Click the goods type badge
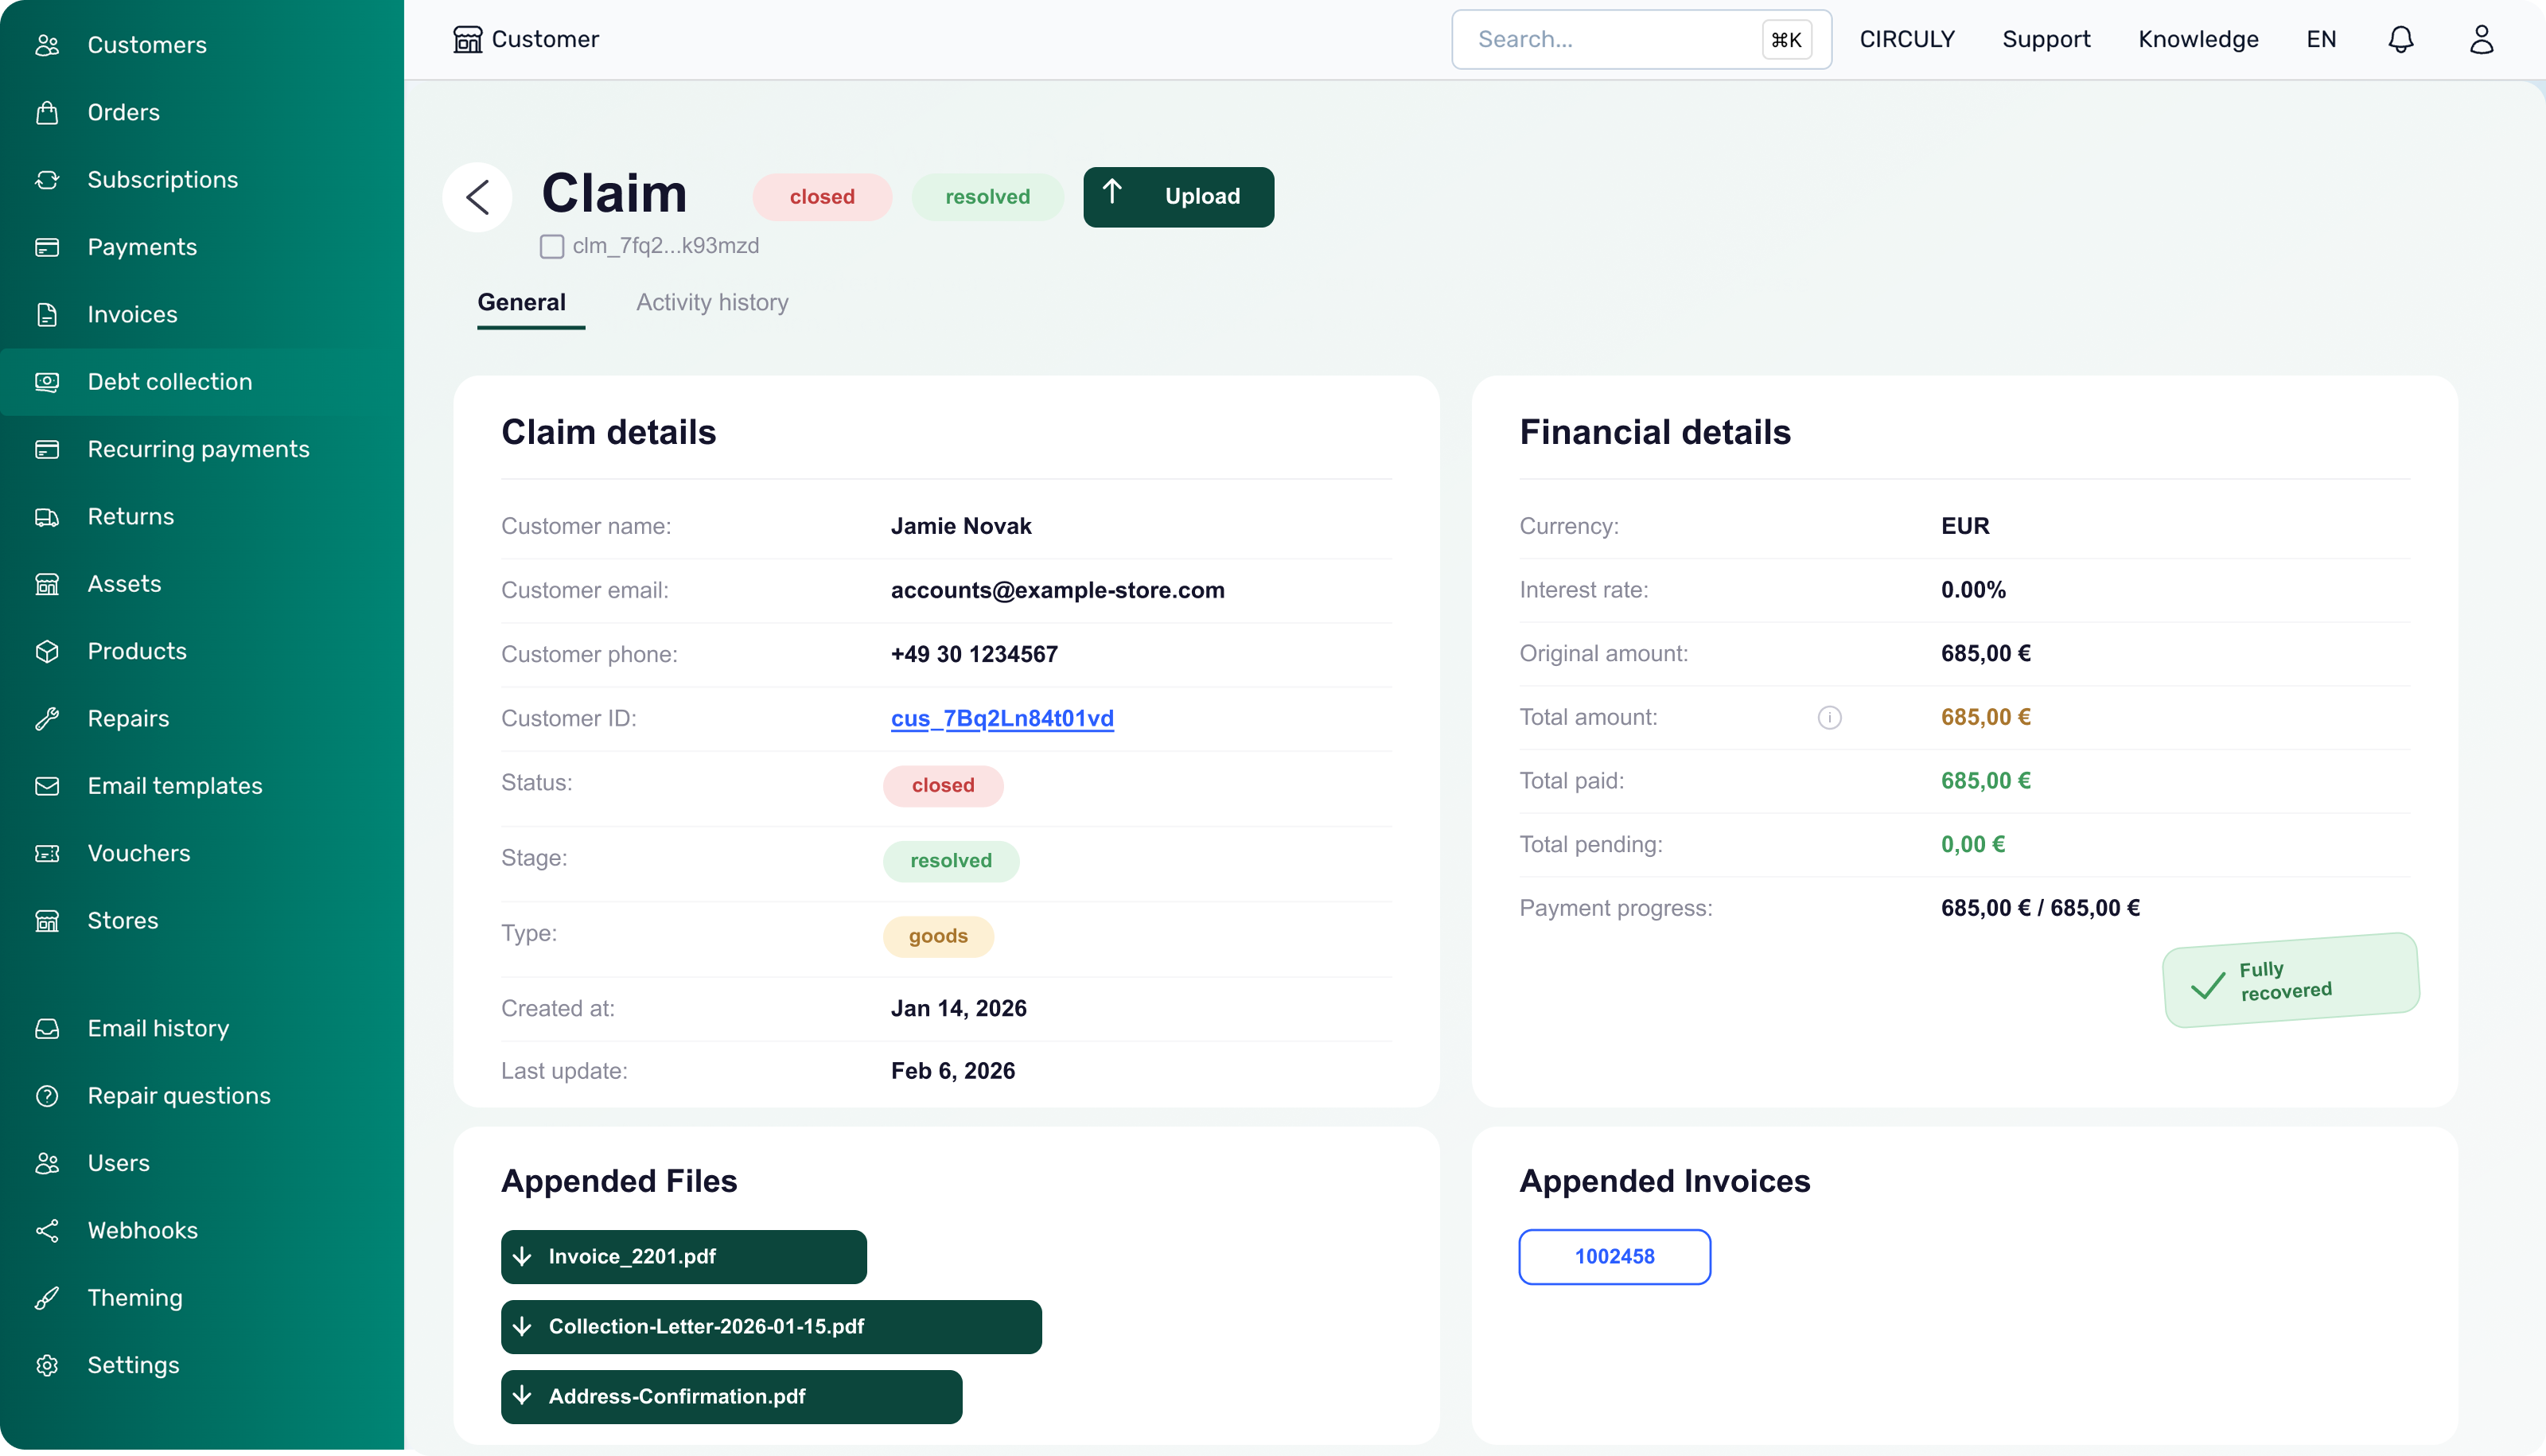Viewport: 2546px width, 1456px height. pyautogui.click(x=938, y=937)
